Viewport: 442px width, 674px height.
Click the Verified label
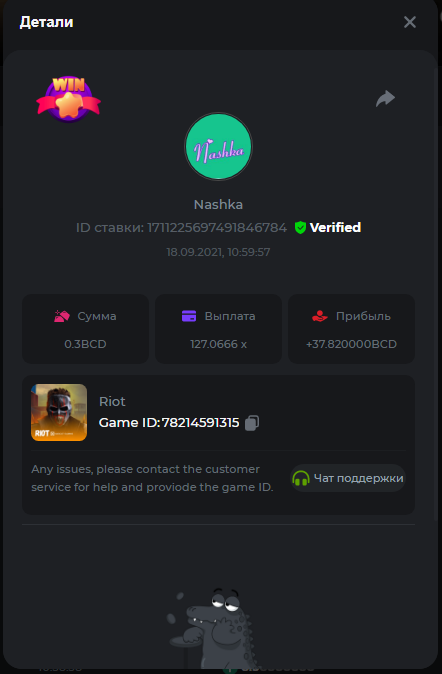click(x=335, y=227)
